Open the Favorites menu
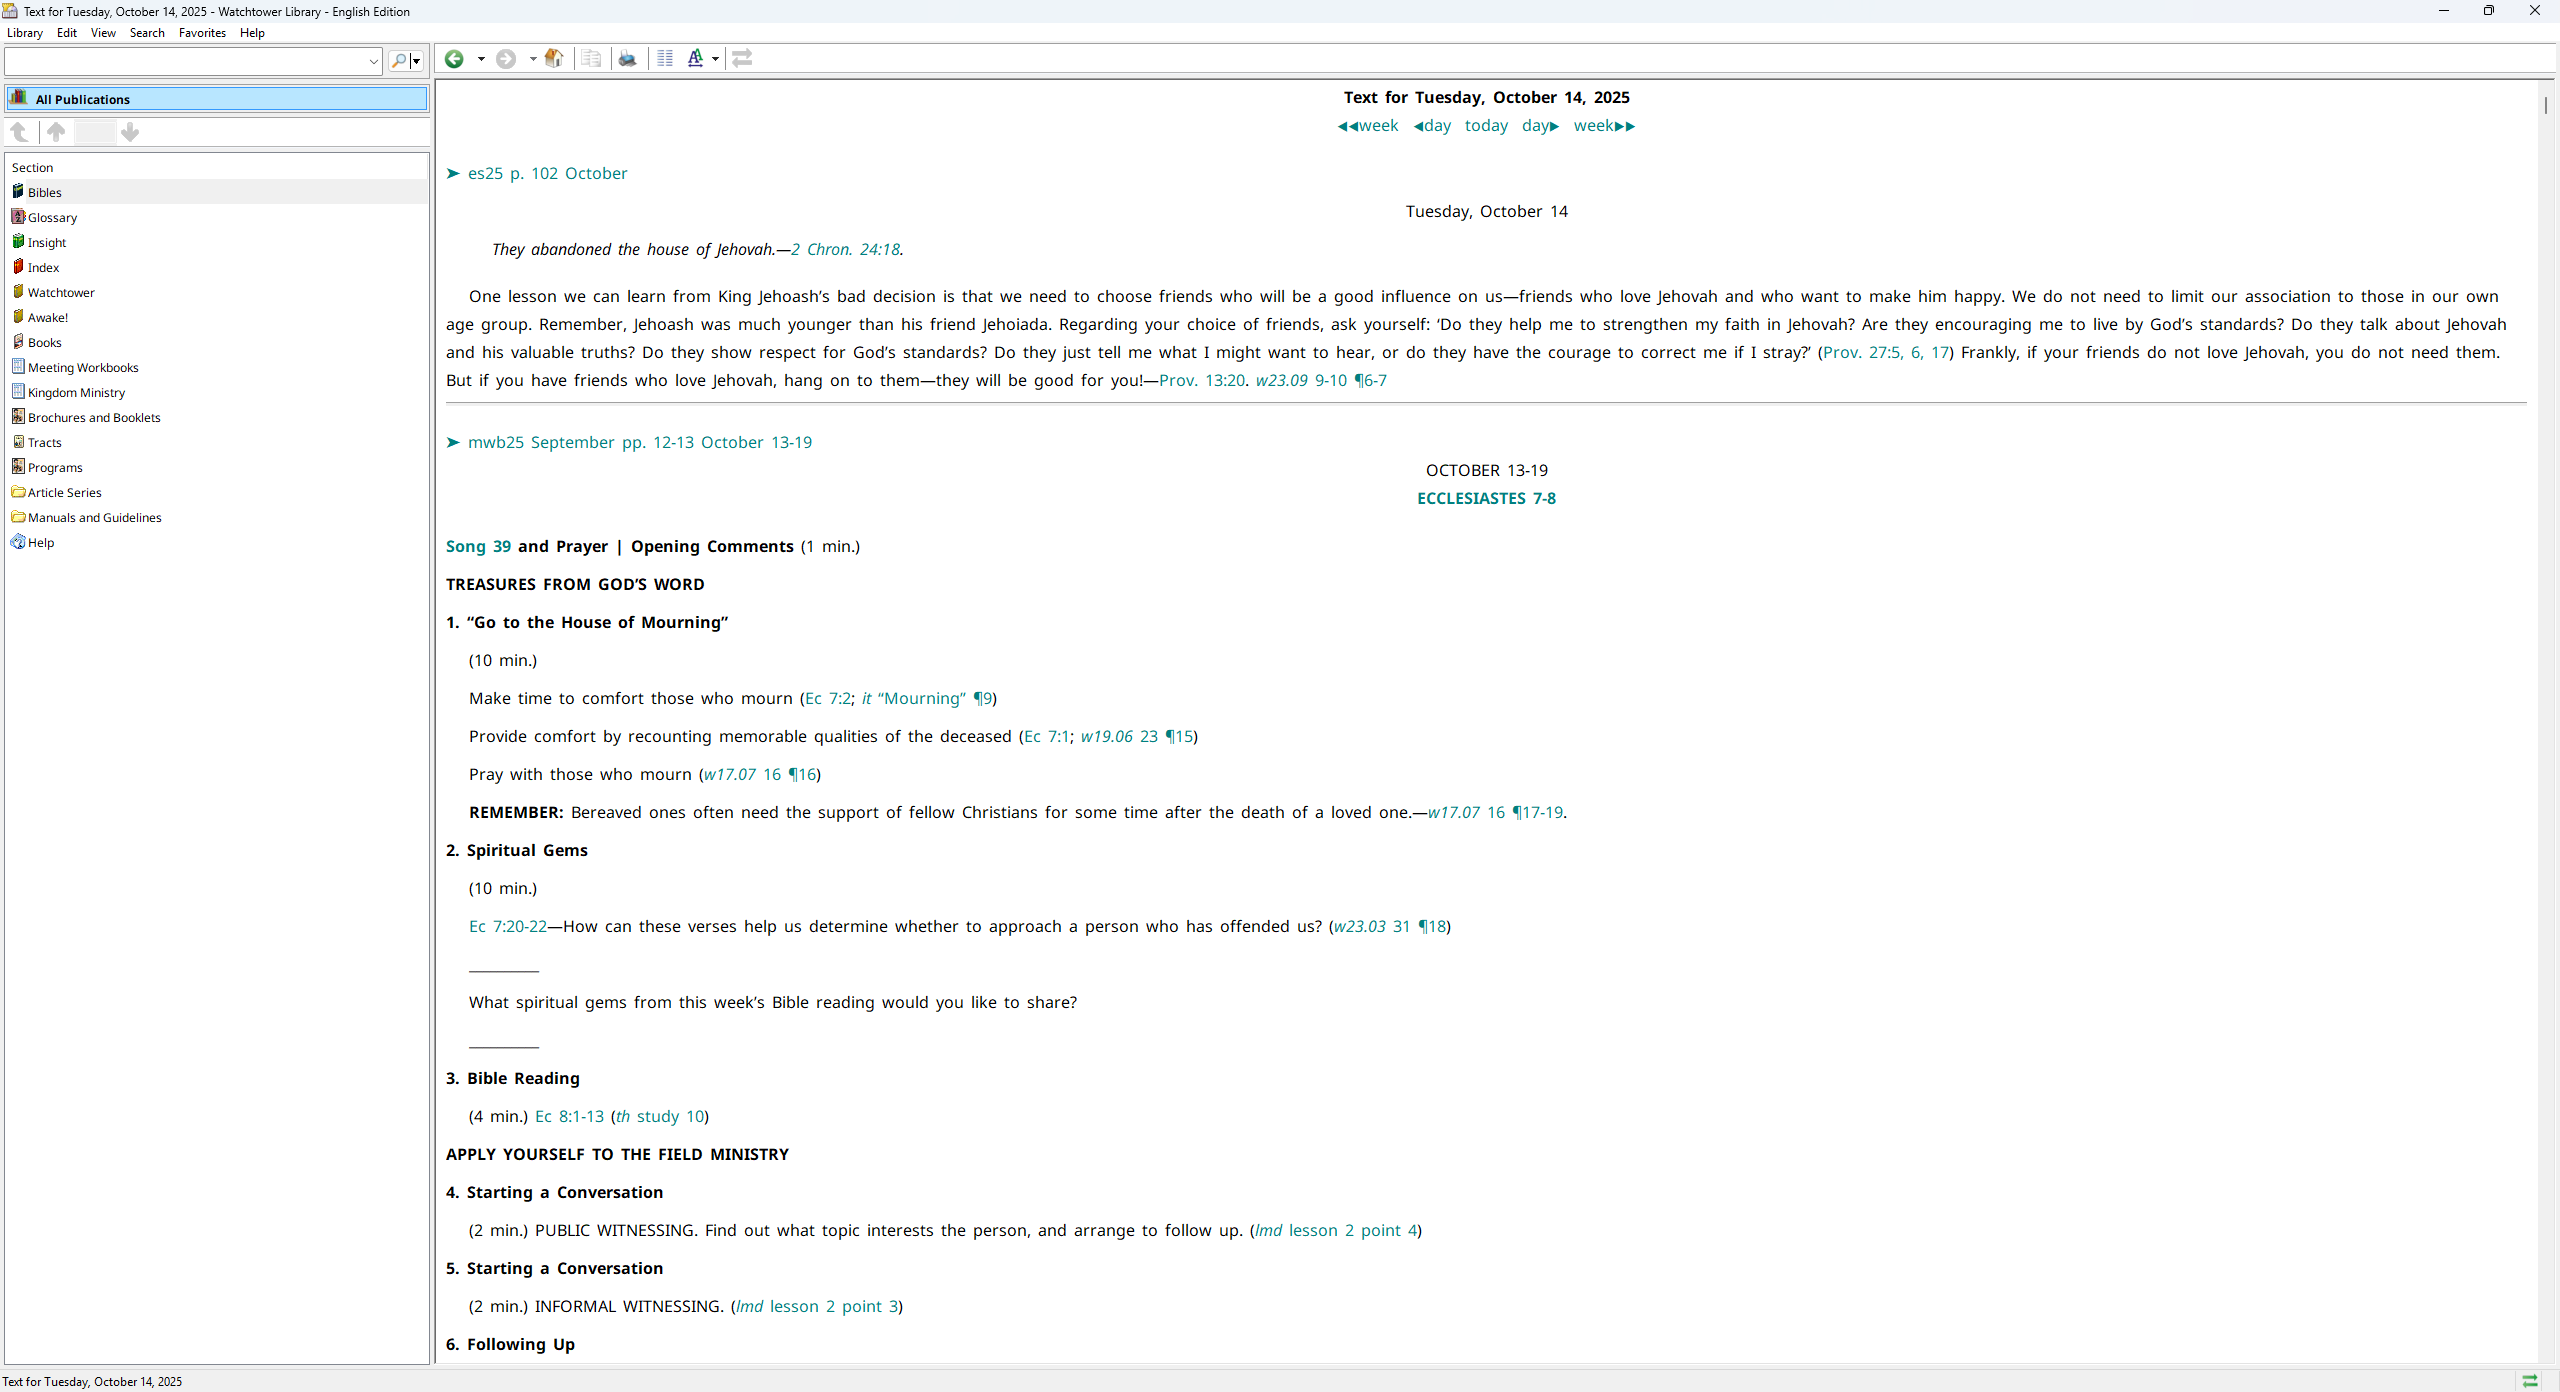Viewport: 2560px width, 1392px height. click(202, 33)
